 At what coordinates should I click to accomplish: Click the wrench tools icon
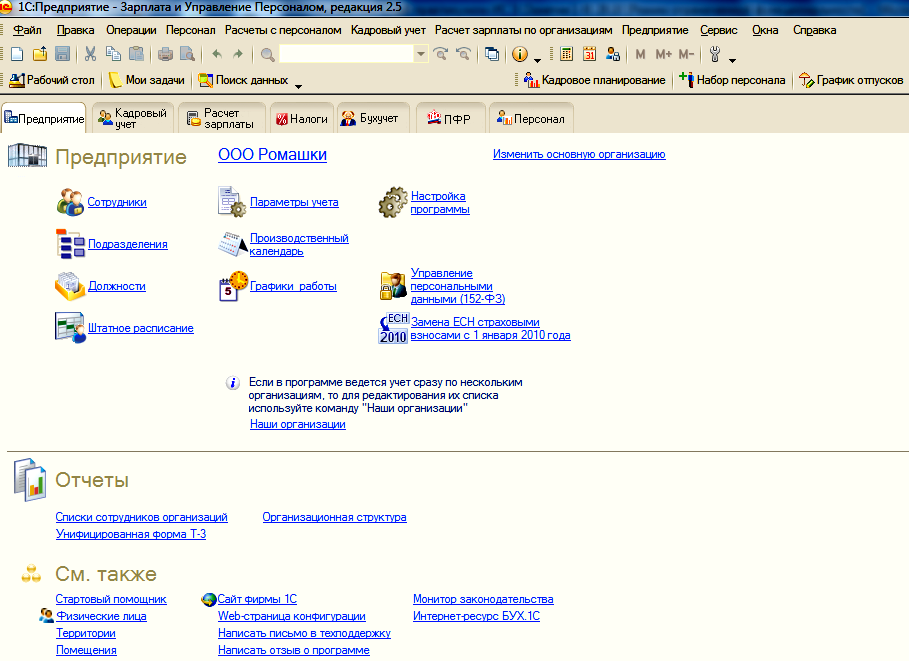(715, 54)
